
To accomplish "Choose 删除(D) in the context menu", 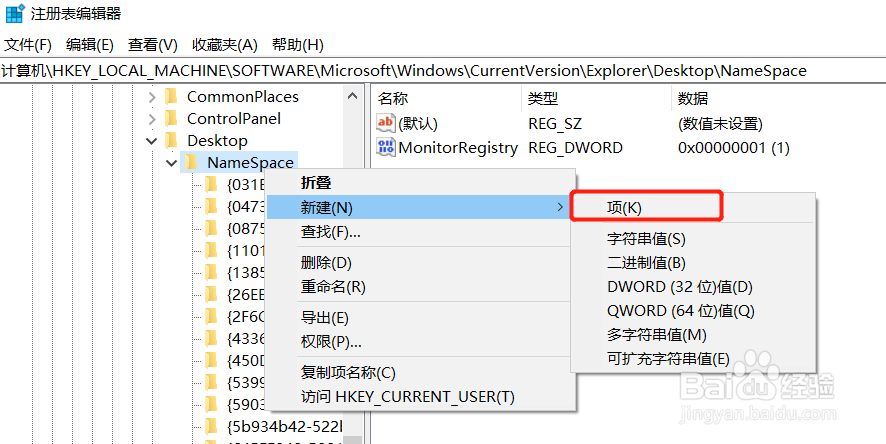I will tap(421, 263).
